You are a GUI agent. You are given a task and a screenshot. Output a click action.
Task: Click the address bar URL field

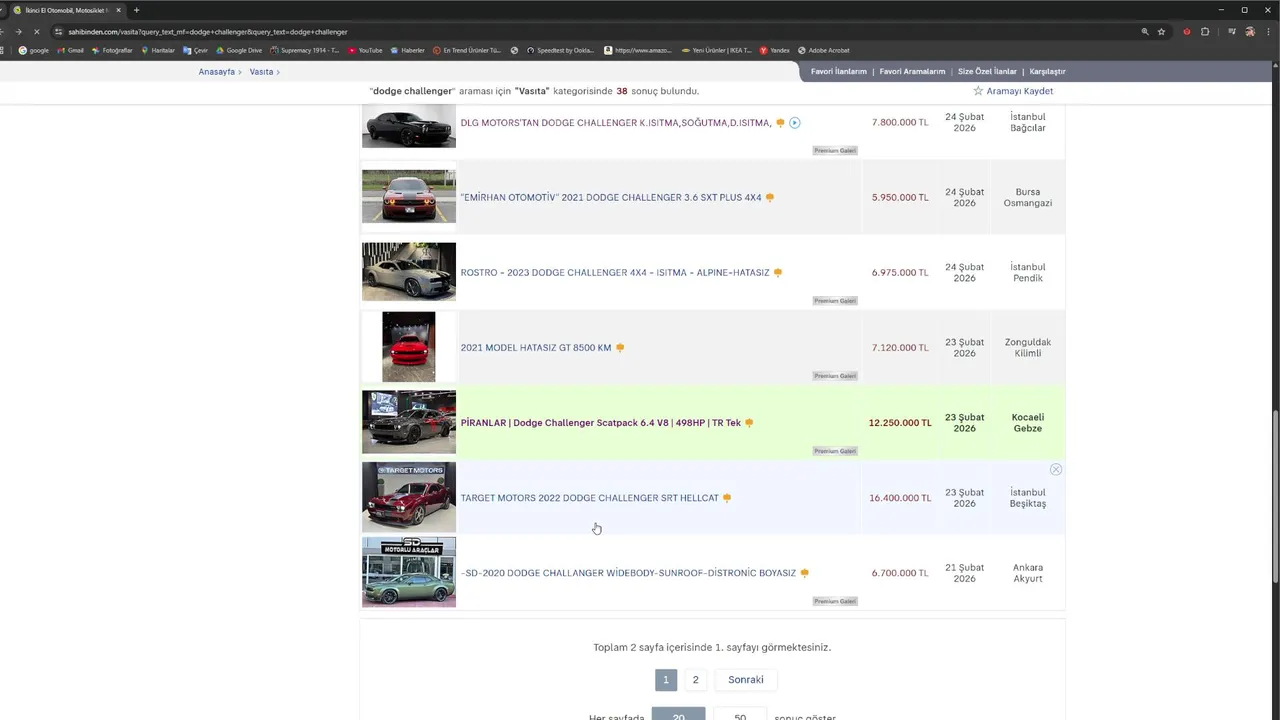(x=590, y=32)
